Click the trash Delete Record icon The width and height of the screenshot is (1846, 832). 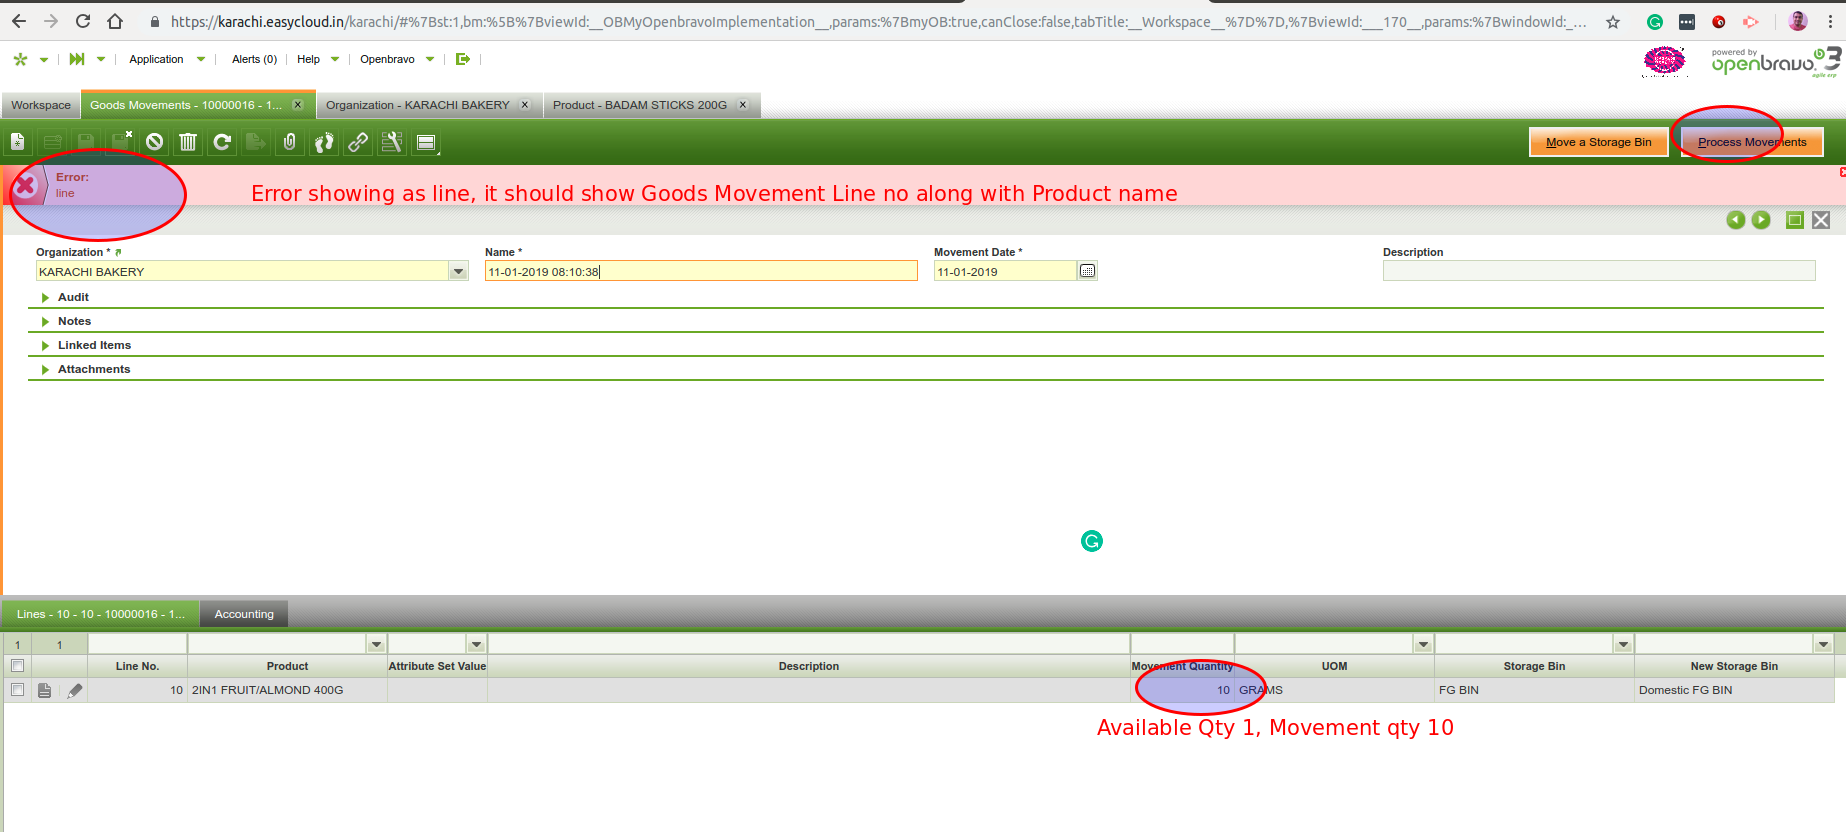[x=188, y=142]
